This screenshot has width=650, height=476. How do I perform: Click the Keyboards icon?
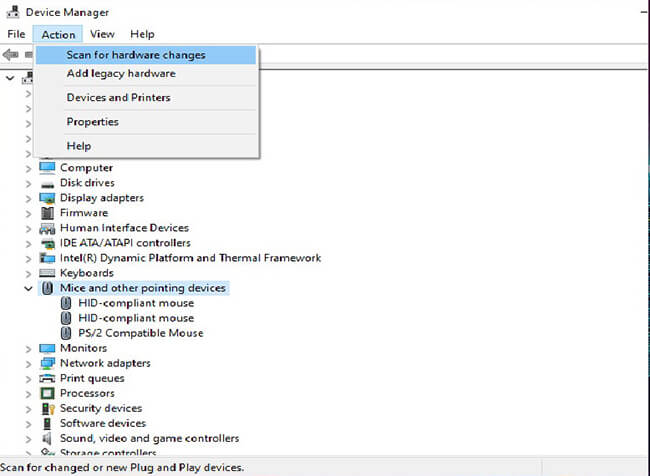[x=47, y=273]
